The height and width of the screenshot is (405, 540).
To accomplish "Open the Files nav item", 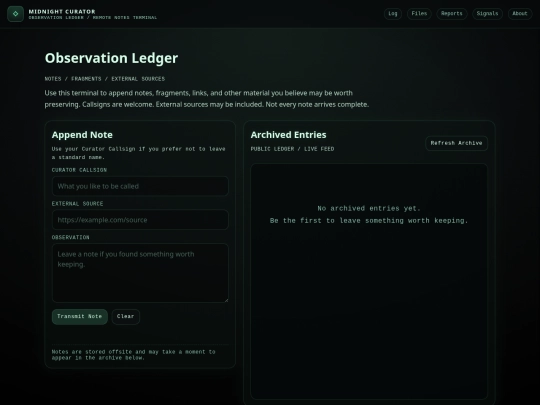I will point(419,14).
